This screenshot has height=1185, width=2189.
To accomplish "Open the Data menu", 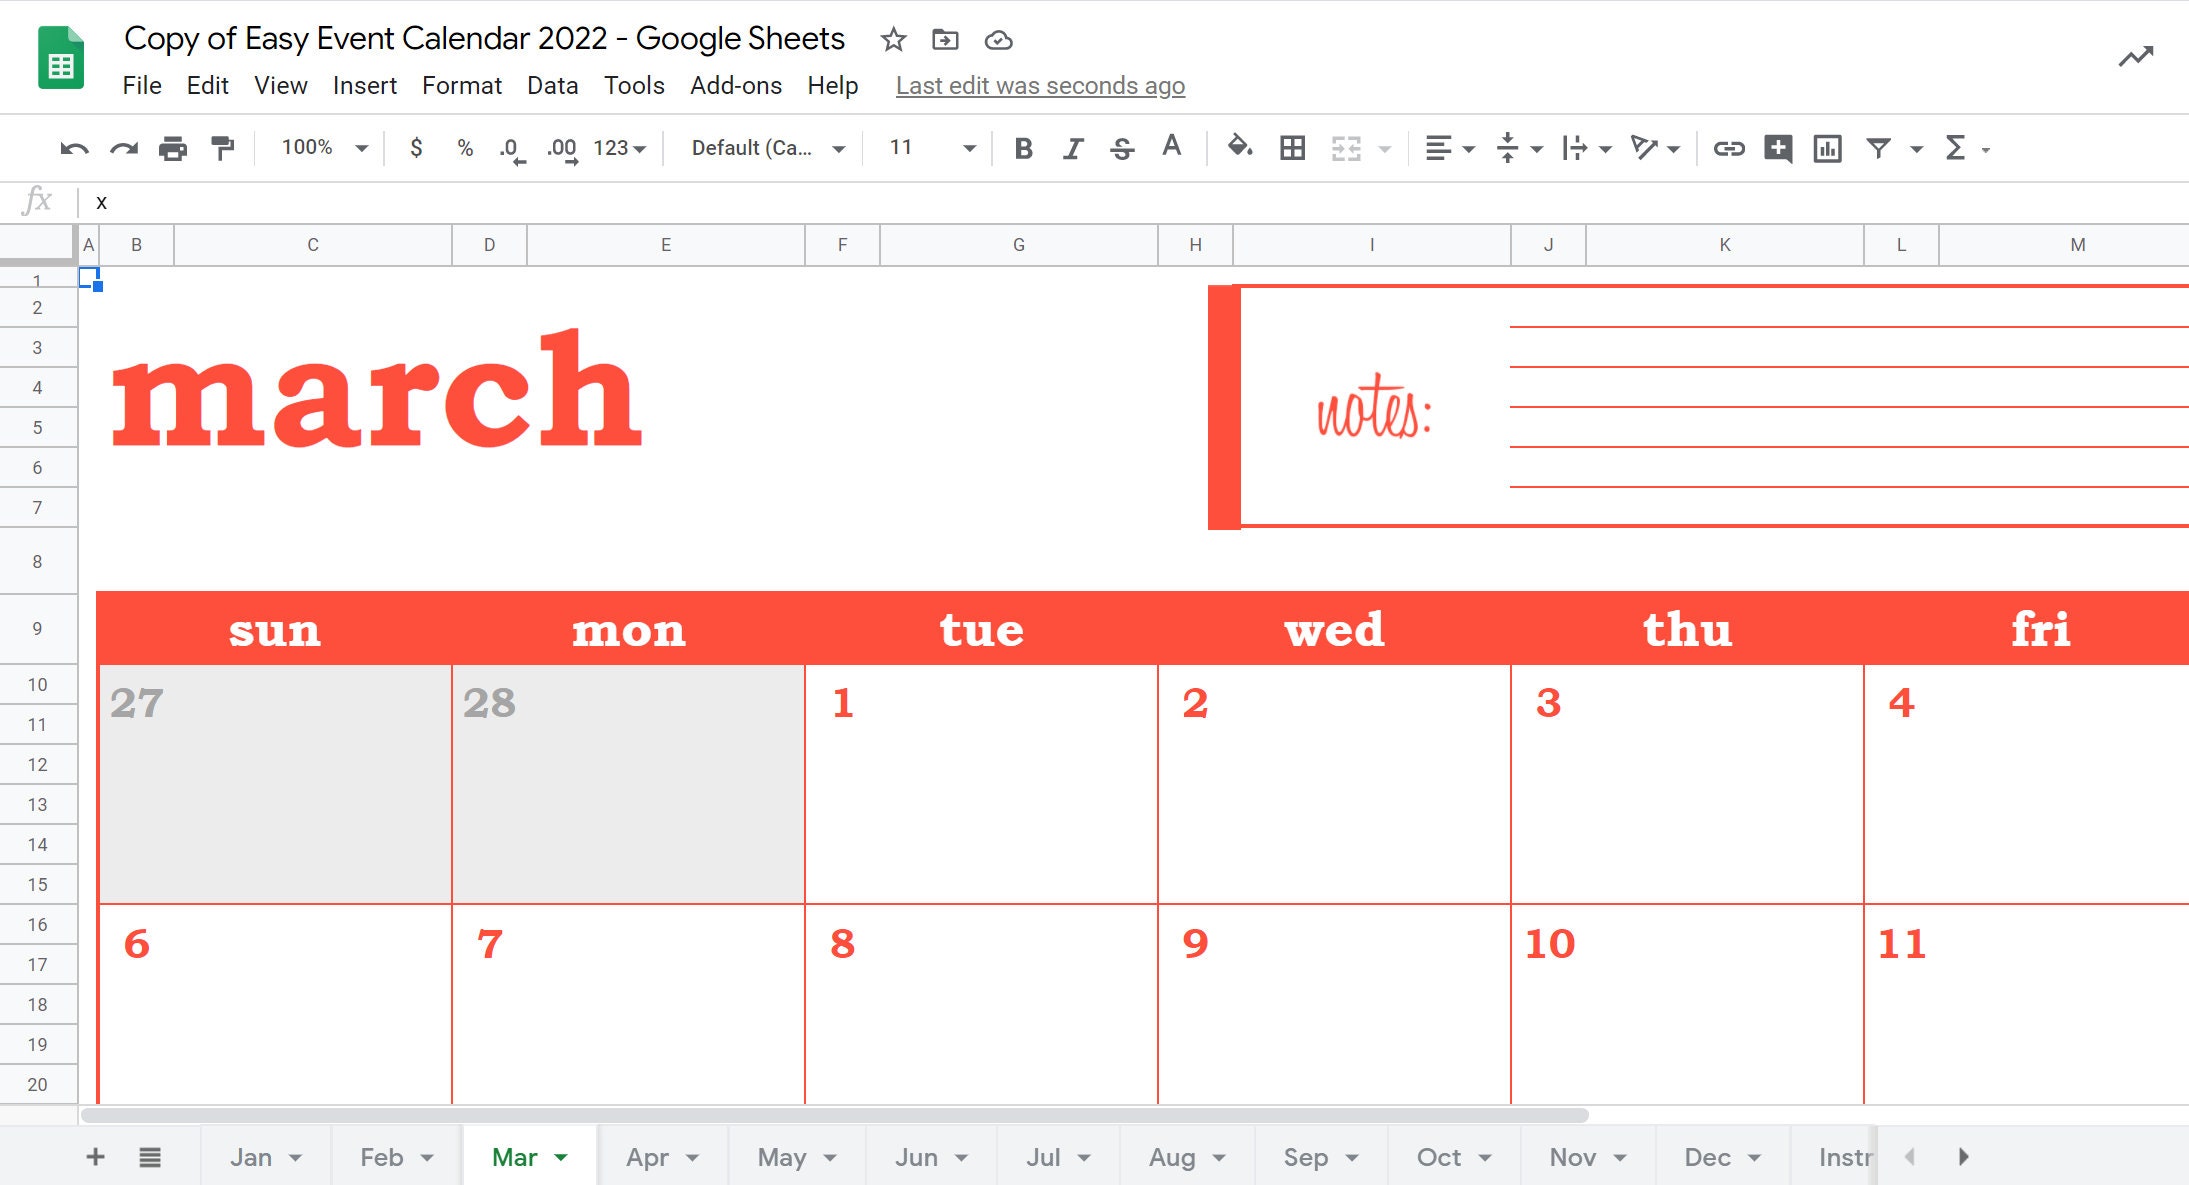I will click(x=552, y=86).
